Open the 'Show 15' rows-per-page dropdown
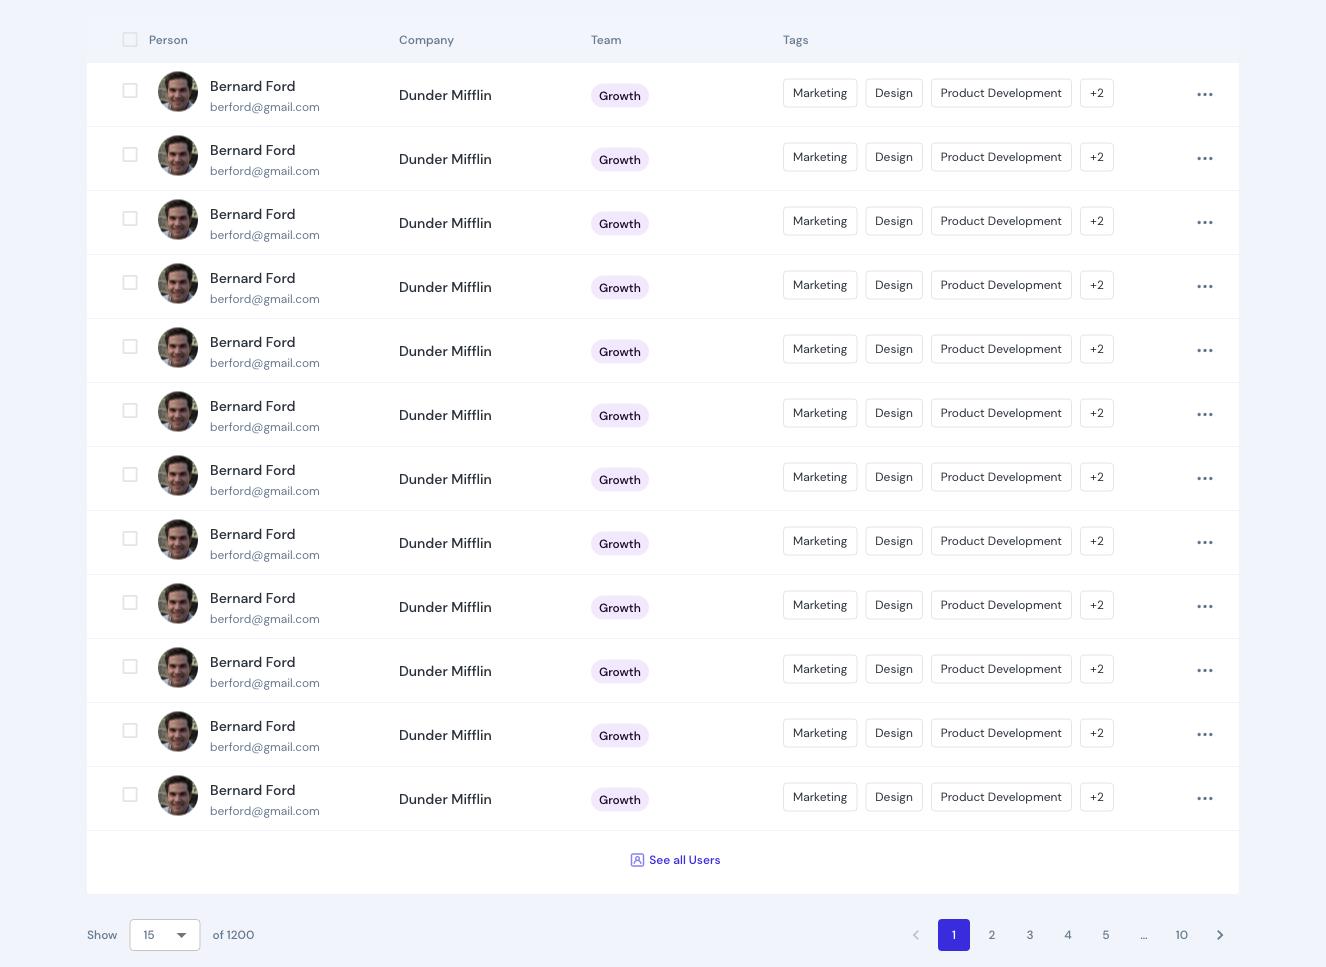Image resolution: width=1326 pixels, height=967 pixels. point(164,935)
